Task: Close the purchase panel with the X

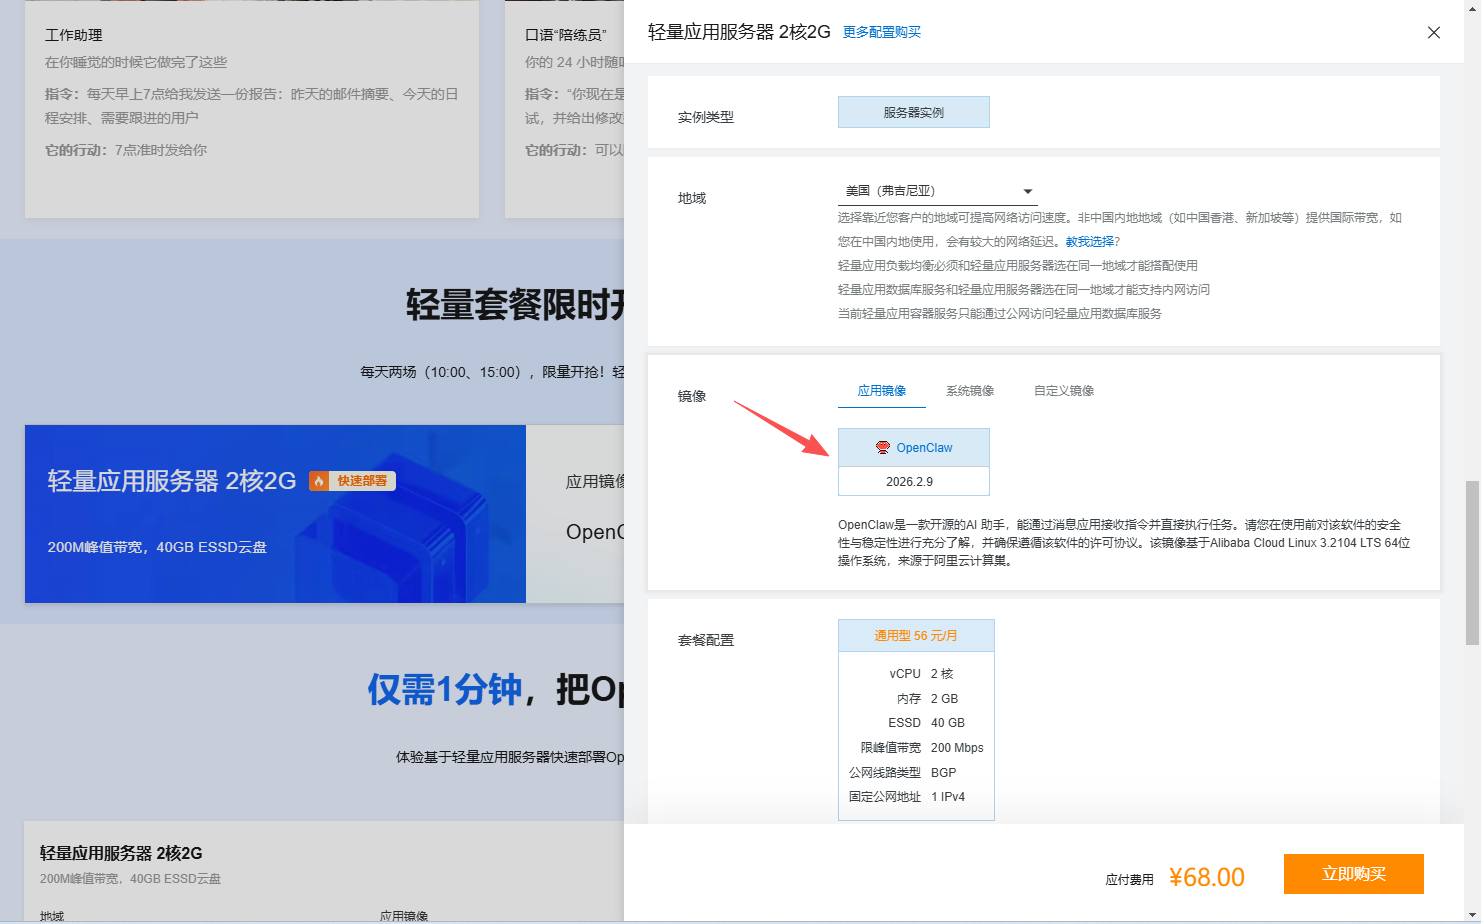Action: pos(1433,32)
